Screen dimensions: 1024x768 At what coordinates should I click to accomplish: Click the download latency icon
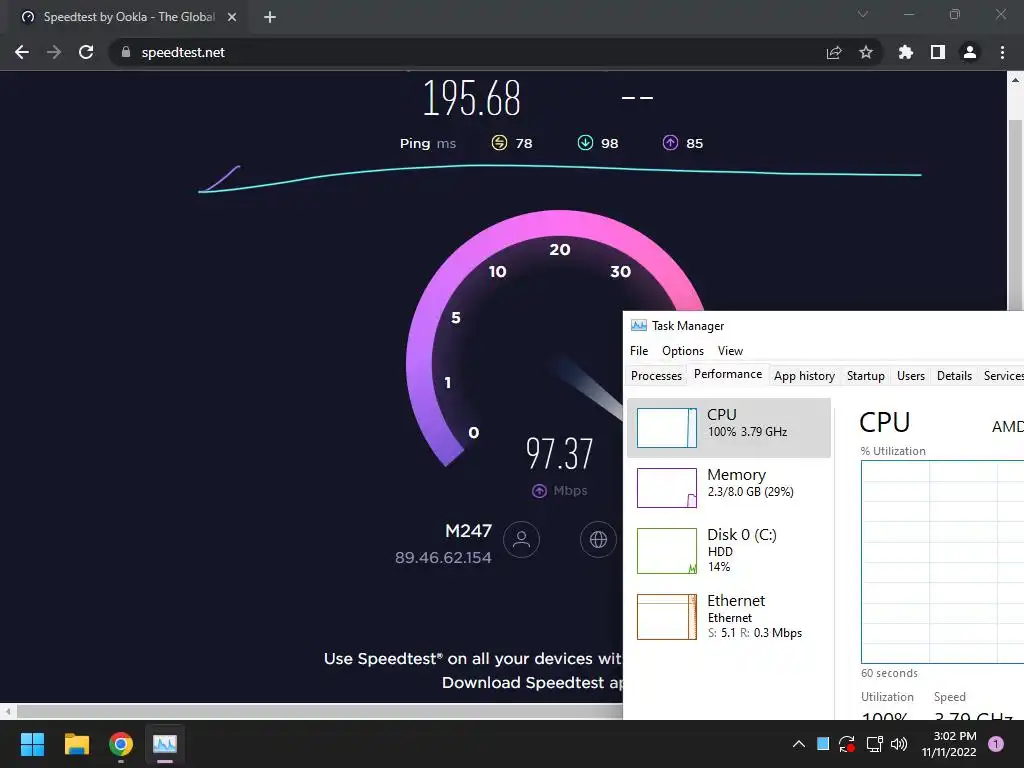585,142
